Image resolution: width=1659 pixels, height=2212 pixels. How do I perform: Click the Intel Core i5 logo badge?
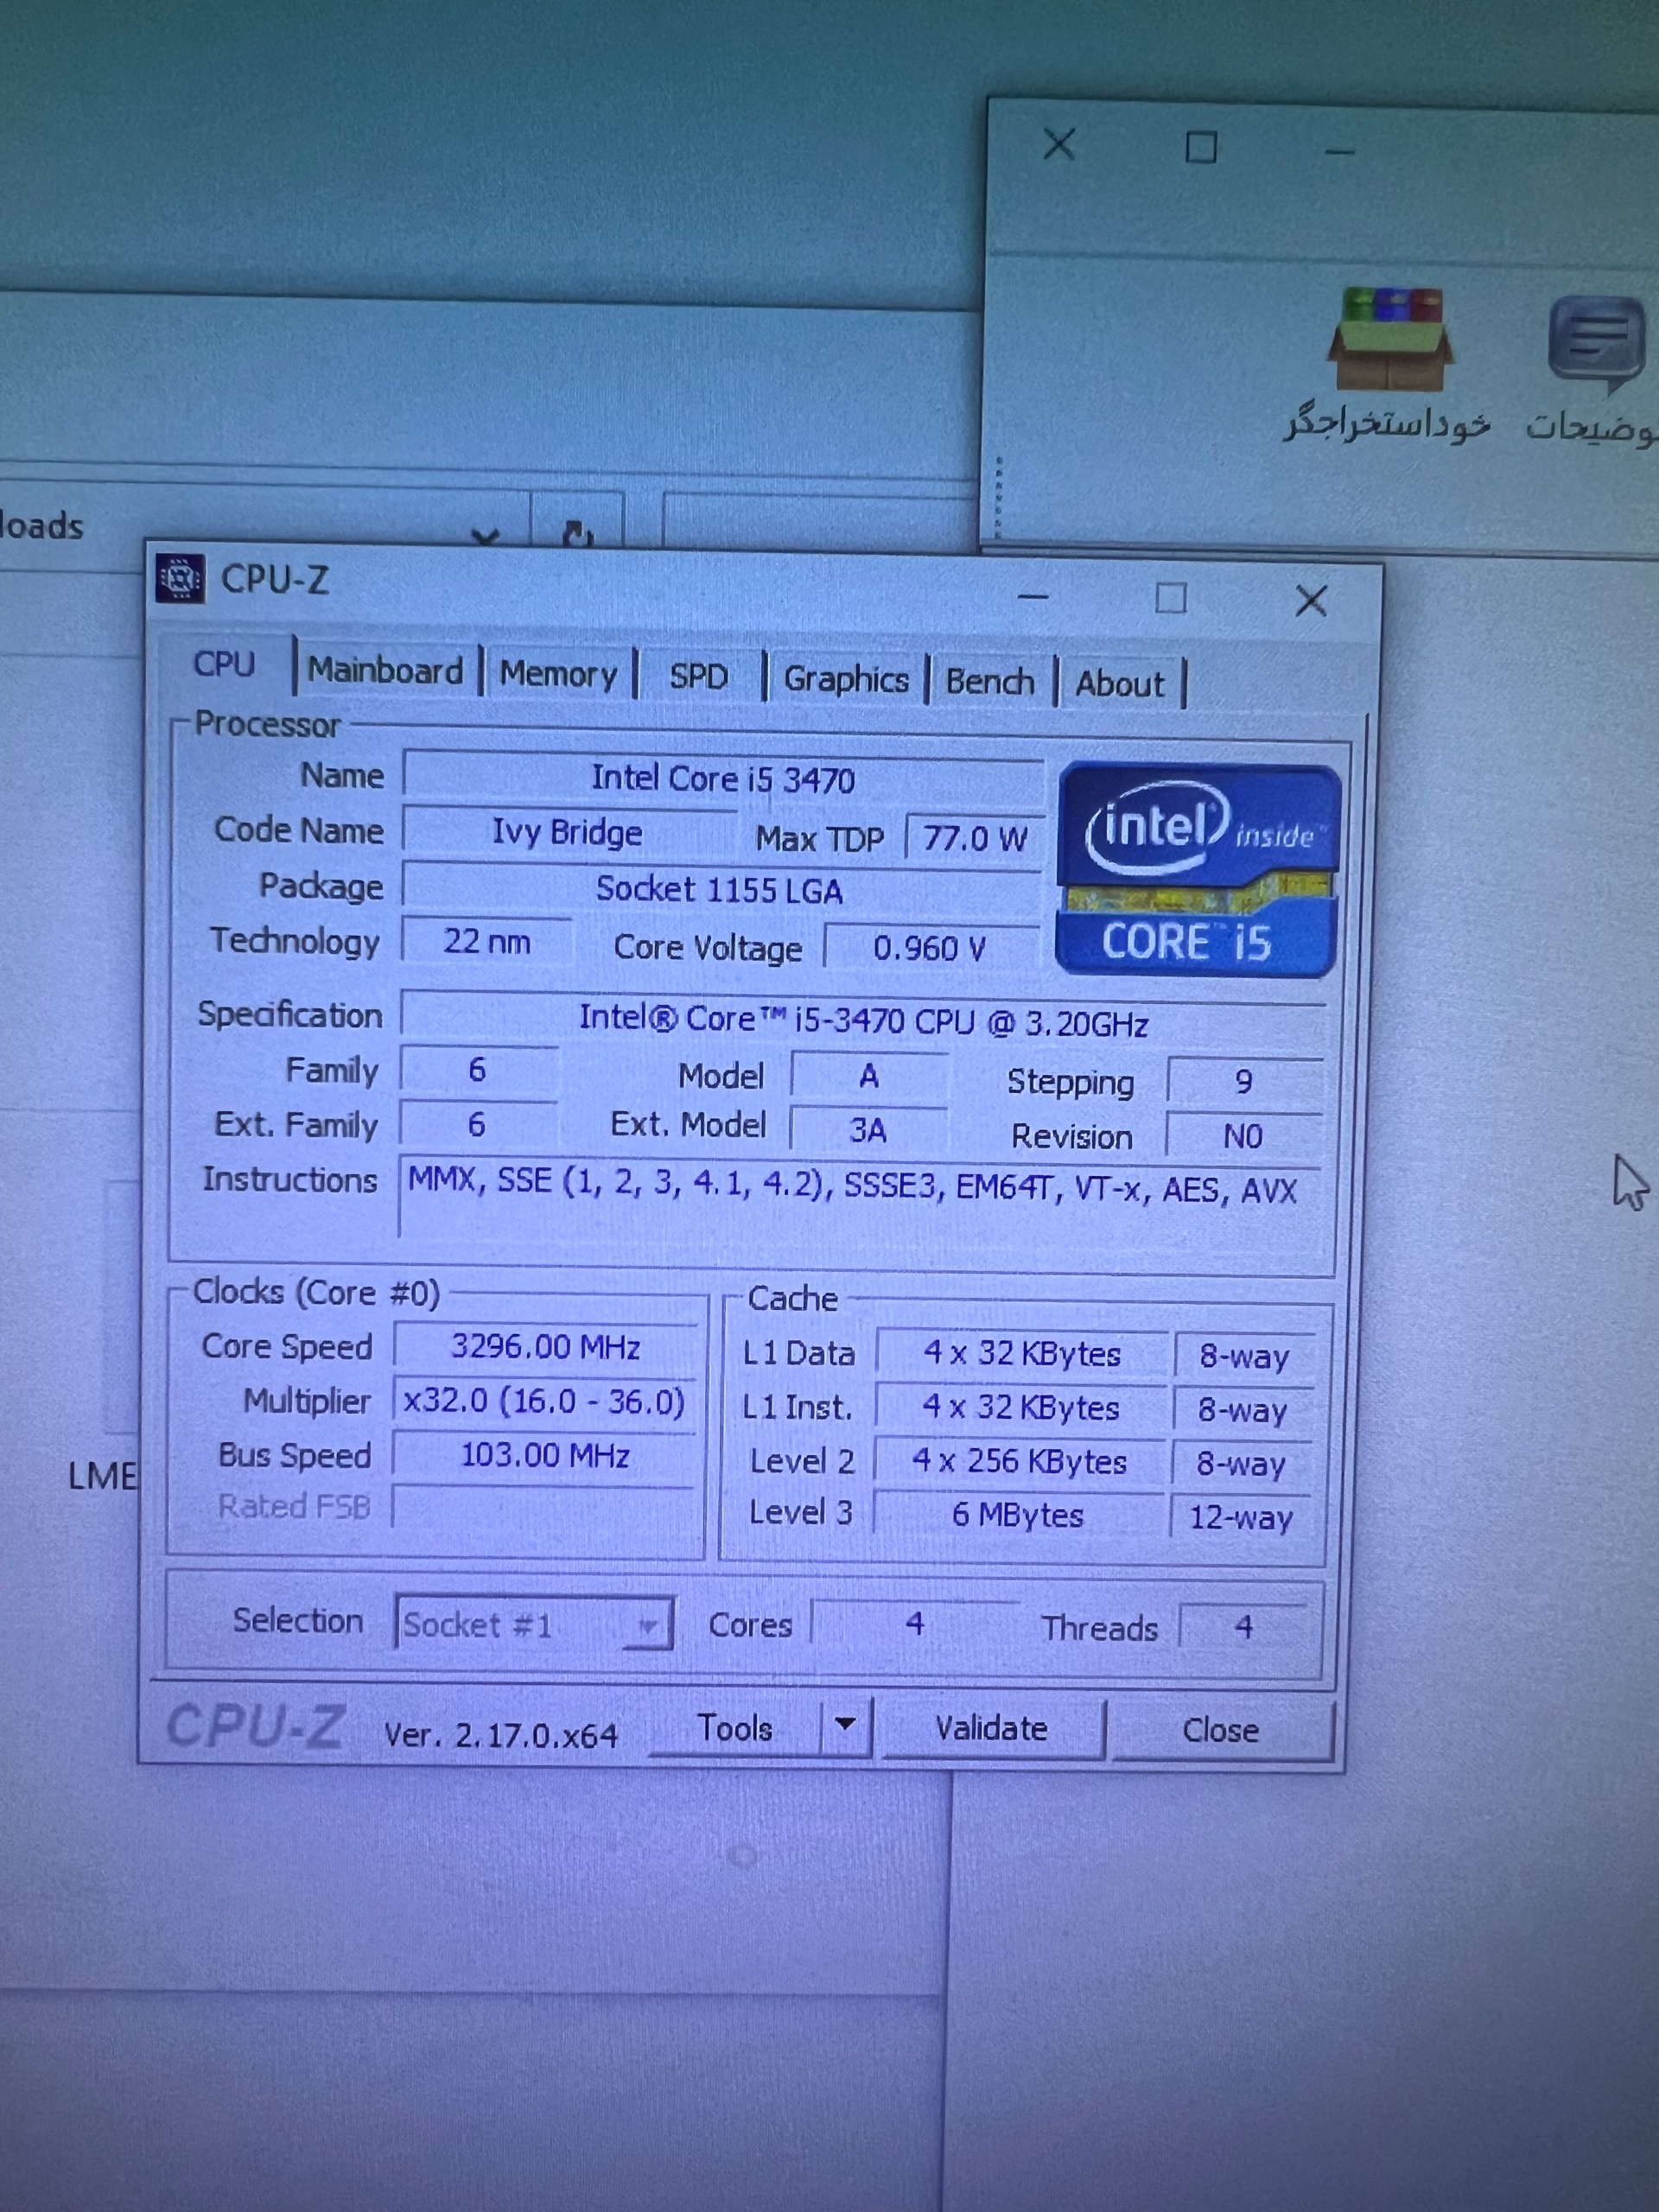(x=1197, y=870)
